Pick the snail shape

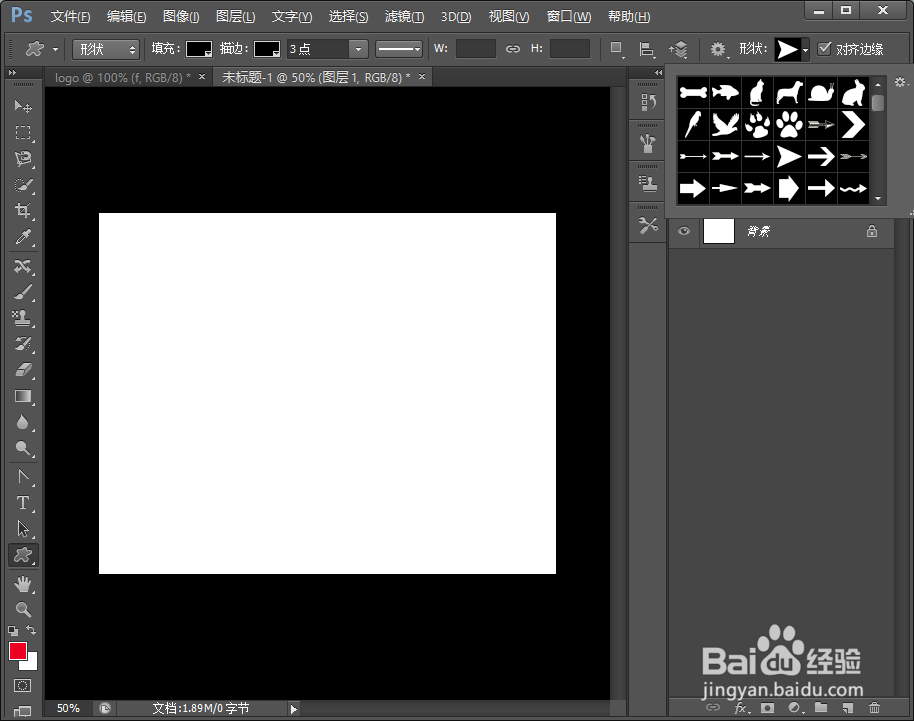coord(821,92)
